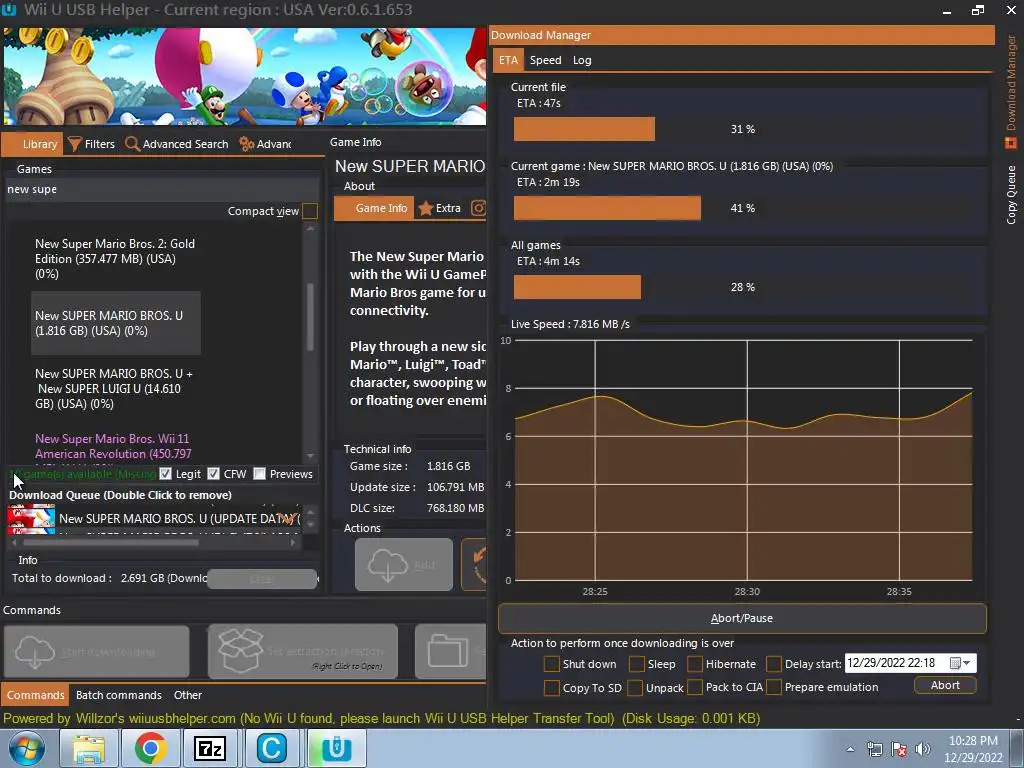Image resolution: width=1024 pixels, height=768 pixels.
Task: Click the calendar icon in Delay start field
Action: [x=955, y=663]
